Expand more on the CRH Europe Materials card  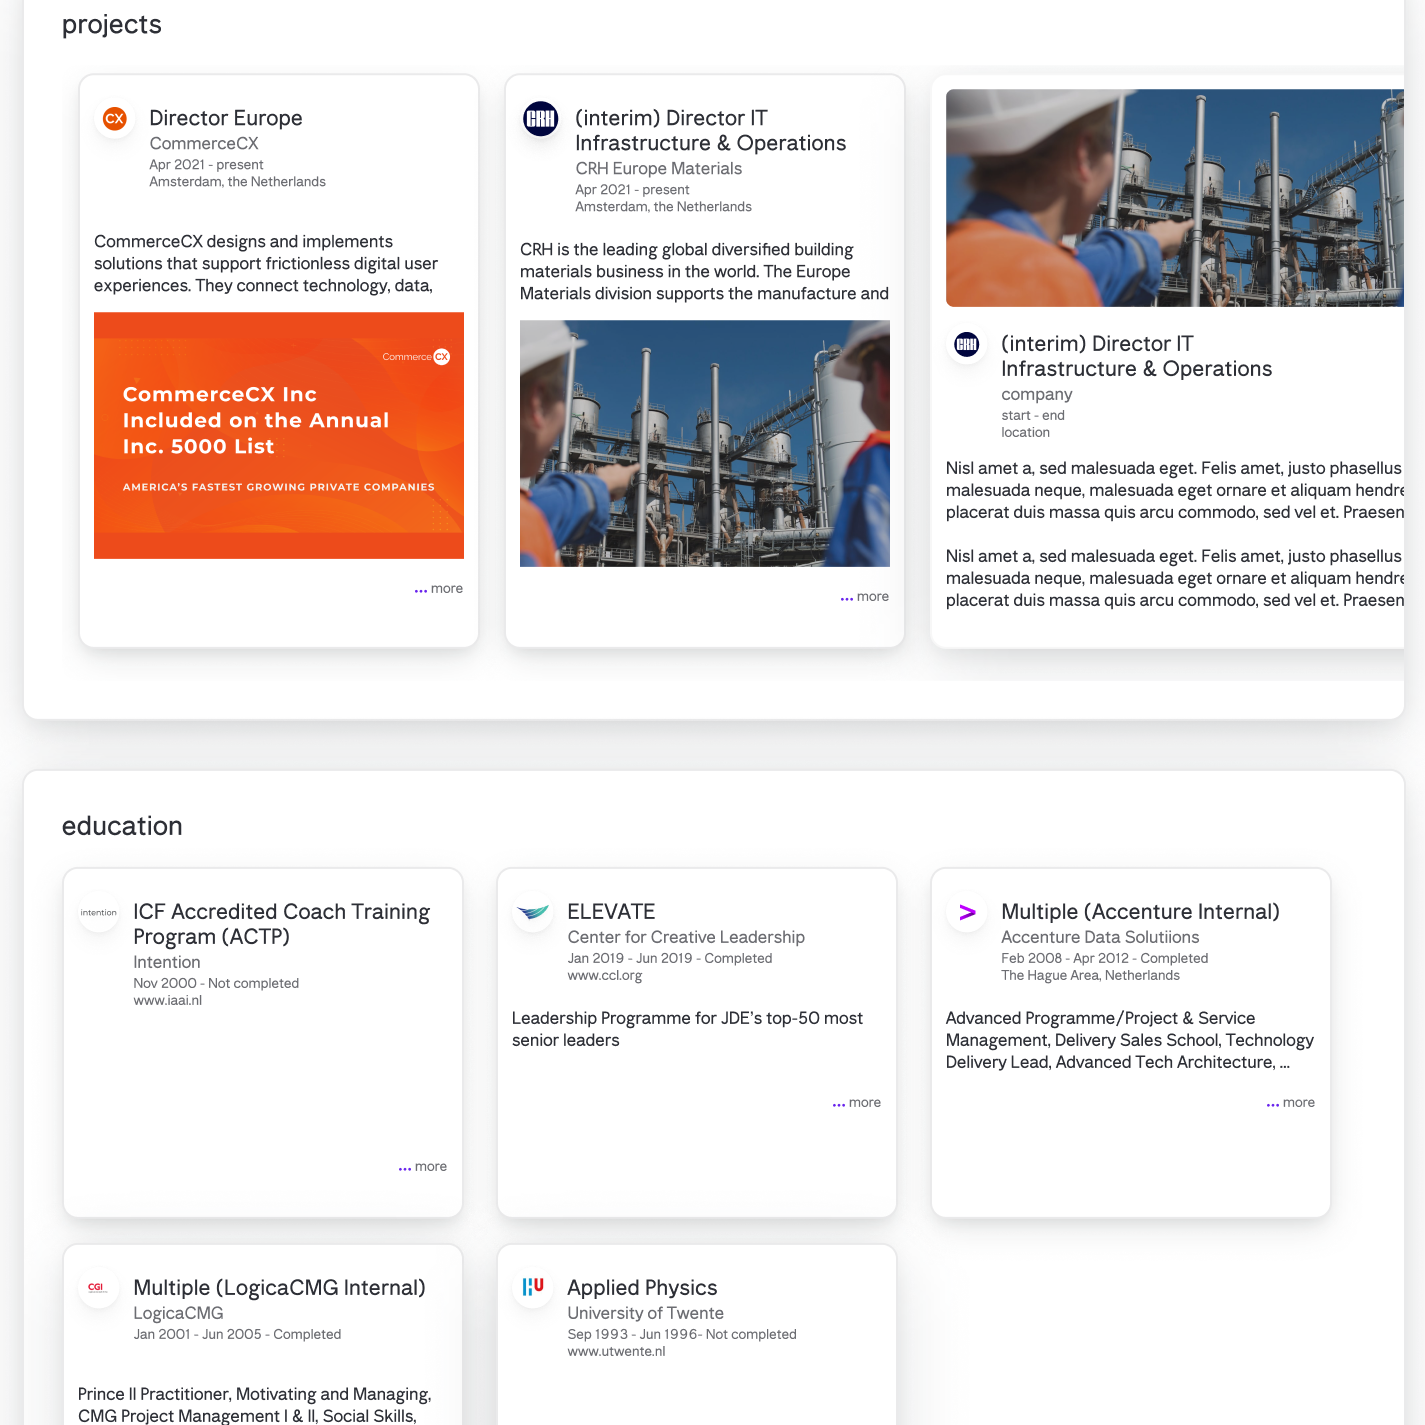[865, 597]
